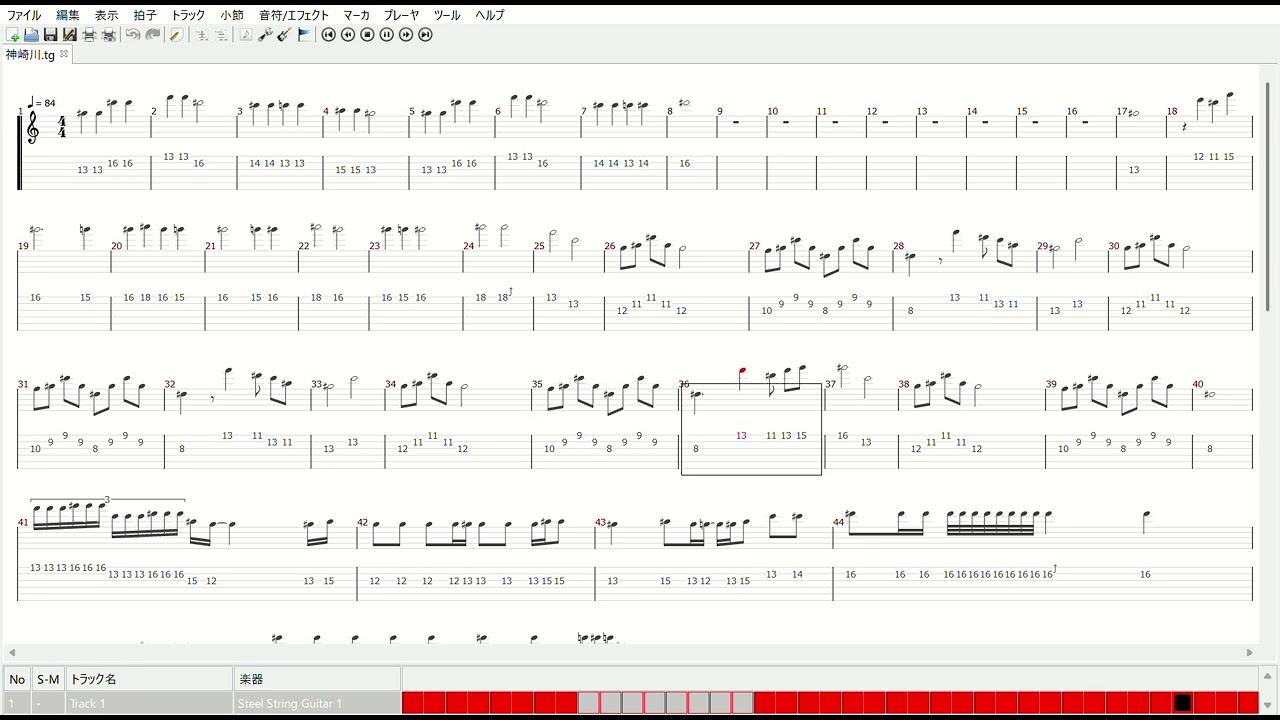1280x720 pixels.
Task: Stop playback
Action: point(367,35)
